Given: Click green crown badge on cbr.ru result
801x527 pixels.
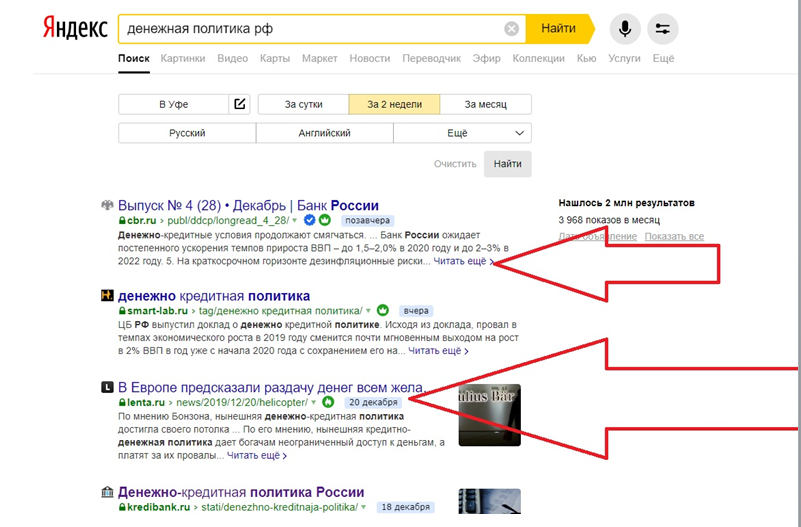Looking at the screenshot, I should 324,220.
